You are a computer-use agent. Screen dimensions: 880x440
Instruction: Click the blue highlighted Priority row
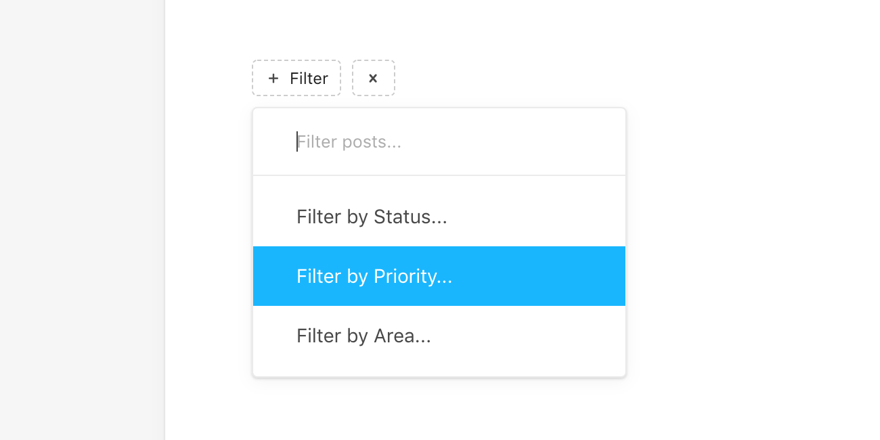pyautogui.click(x=439, y=276)
